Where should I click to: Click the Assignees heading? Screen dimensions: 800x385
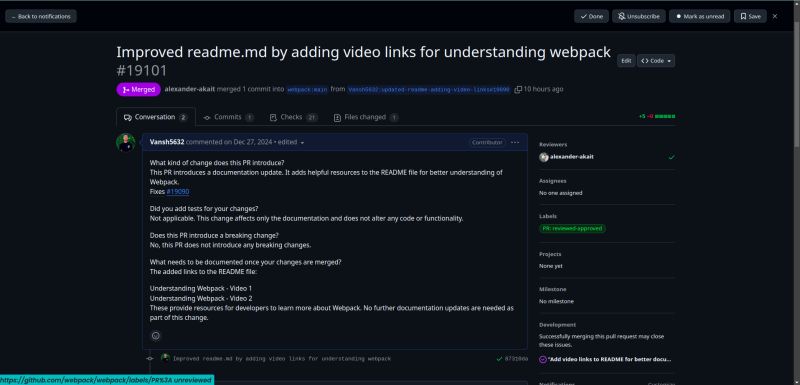(553, 181)
